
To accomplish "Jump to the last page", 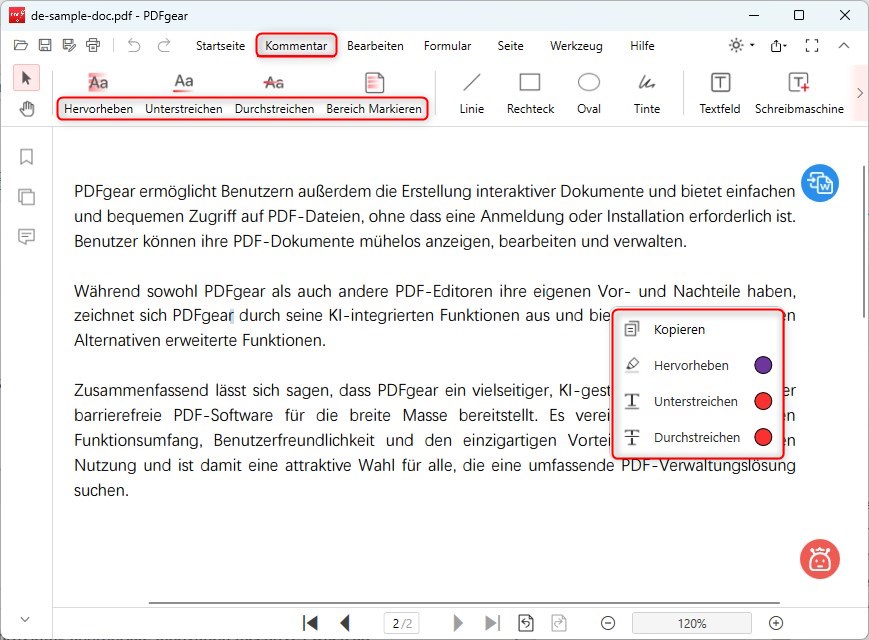I will click(492, 623).
